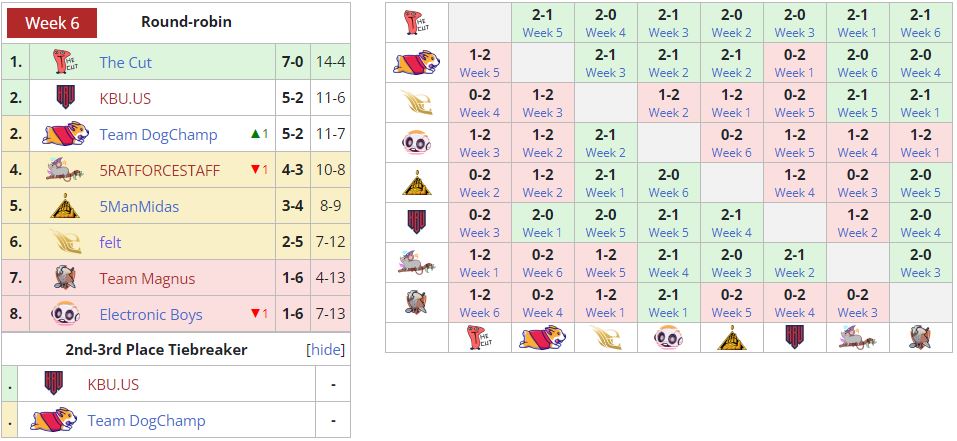
Task: Click 5ManMidas triangle logo in standings
Action: click(x=67, y=206)
